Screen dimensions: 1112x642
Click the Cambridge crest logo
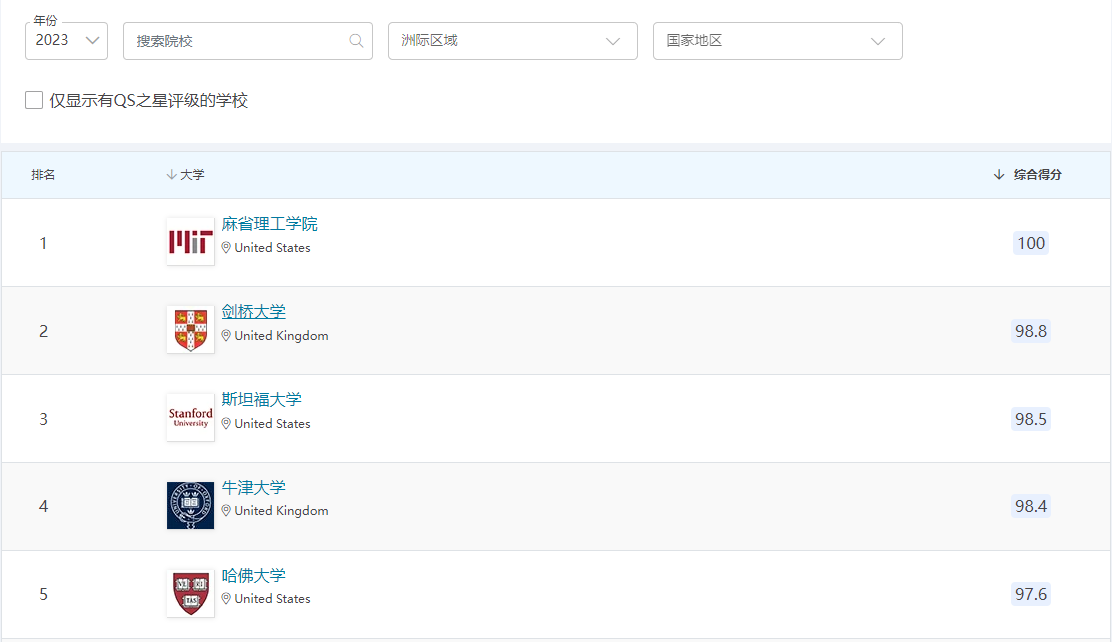pyautogui.click(x=190, y=330)
